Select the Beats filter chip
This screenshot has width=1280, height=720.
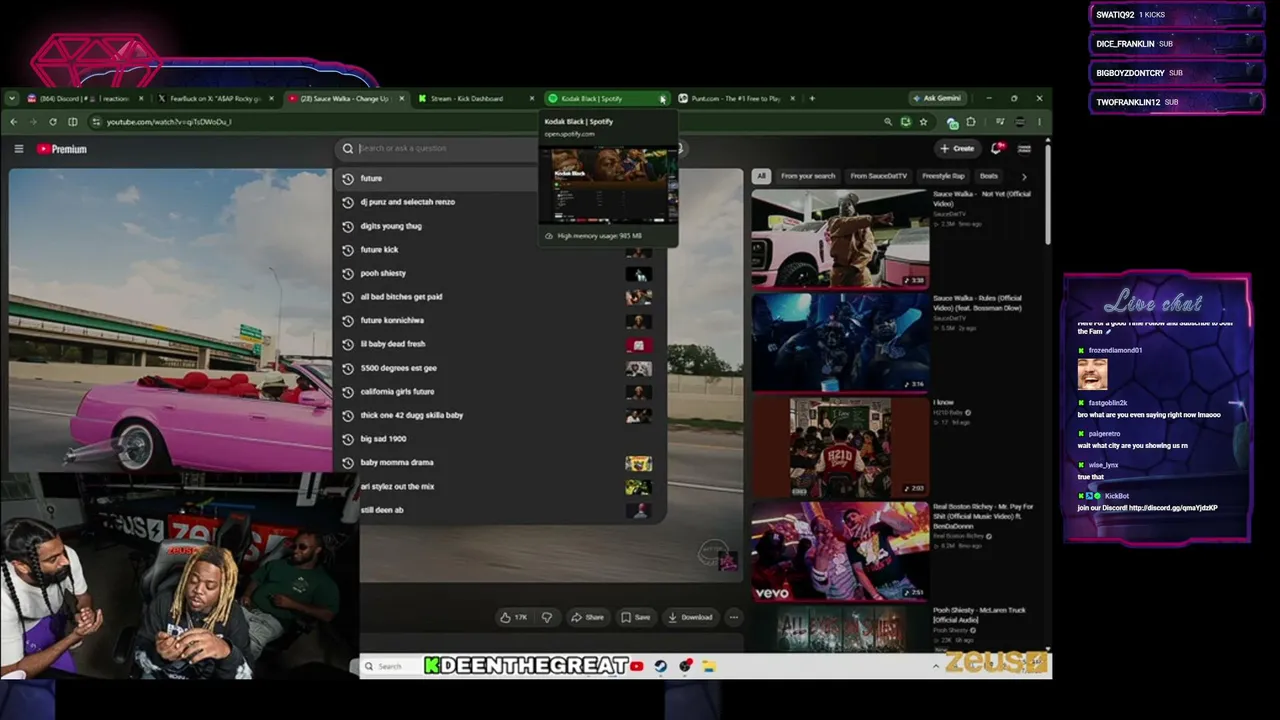click(x=989, y=176)
